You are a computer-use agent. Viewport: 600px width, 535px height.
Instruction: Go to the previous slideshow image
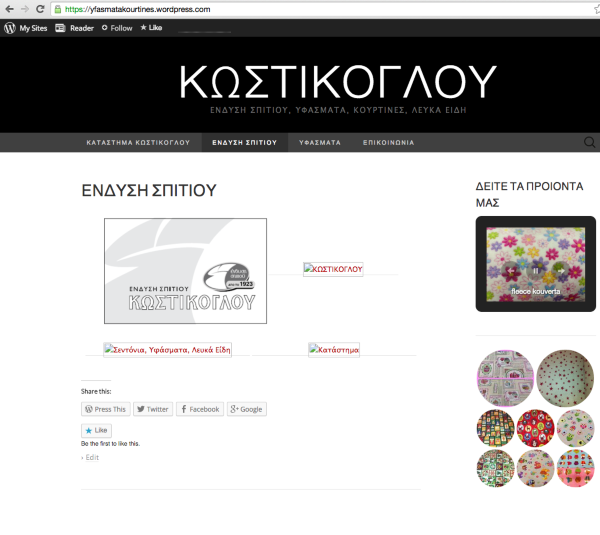510,271
